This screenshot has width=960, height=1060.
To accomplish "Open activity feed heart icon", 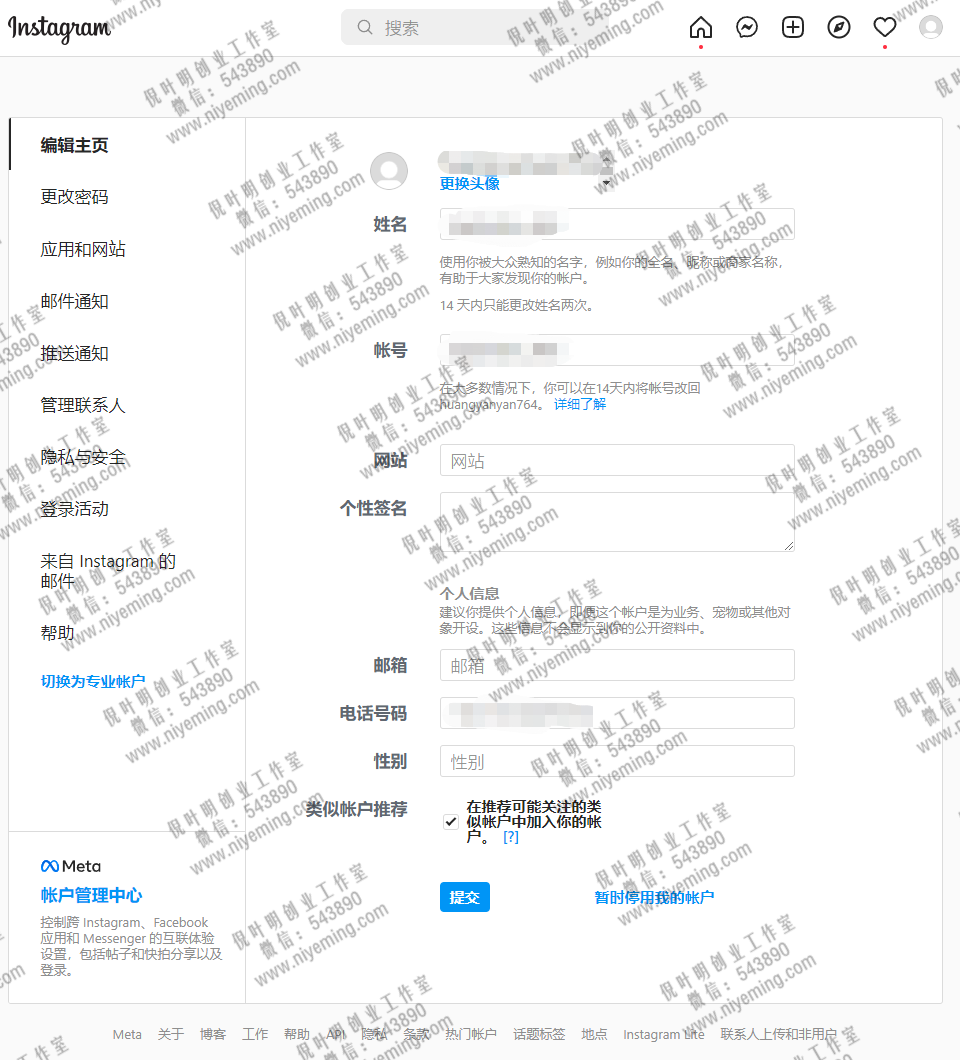I will 884,27.
